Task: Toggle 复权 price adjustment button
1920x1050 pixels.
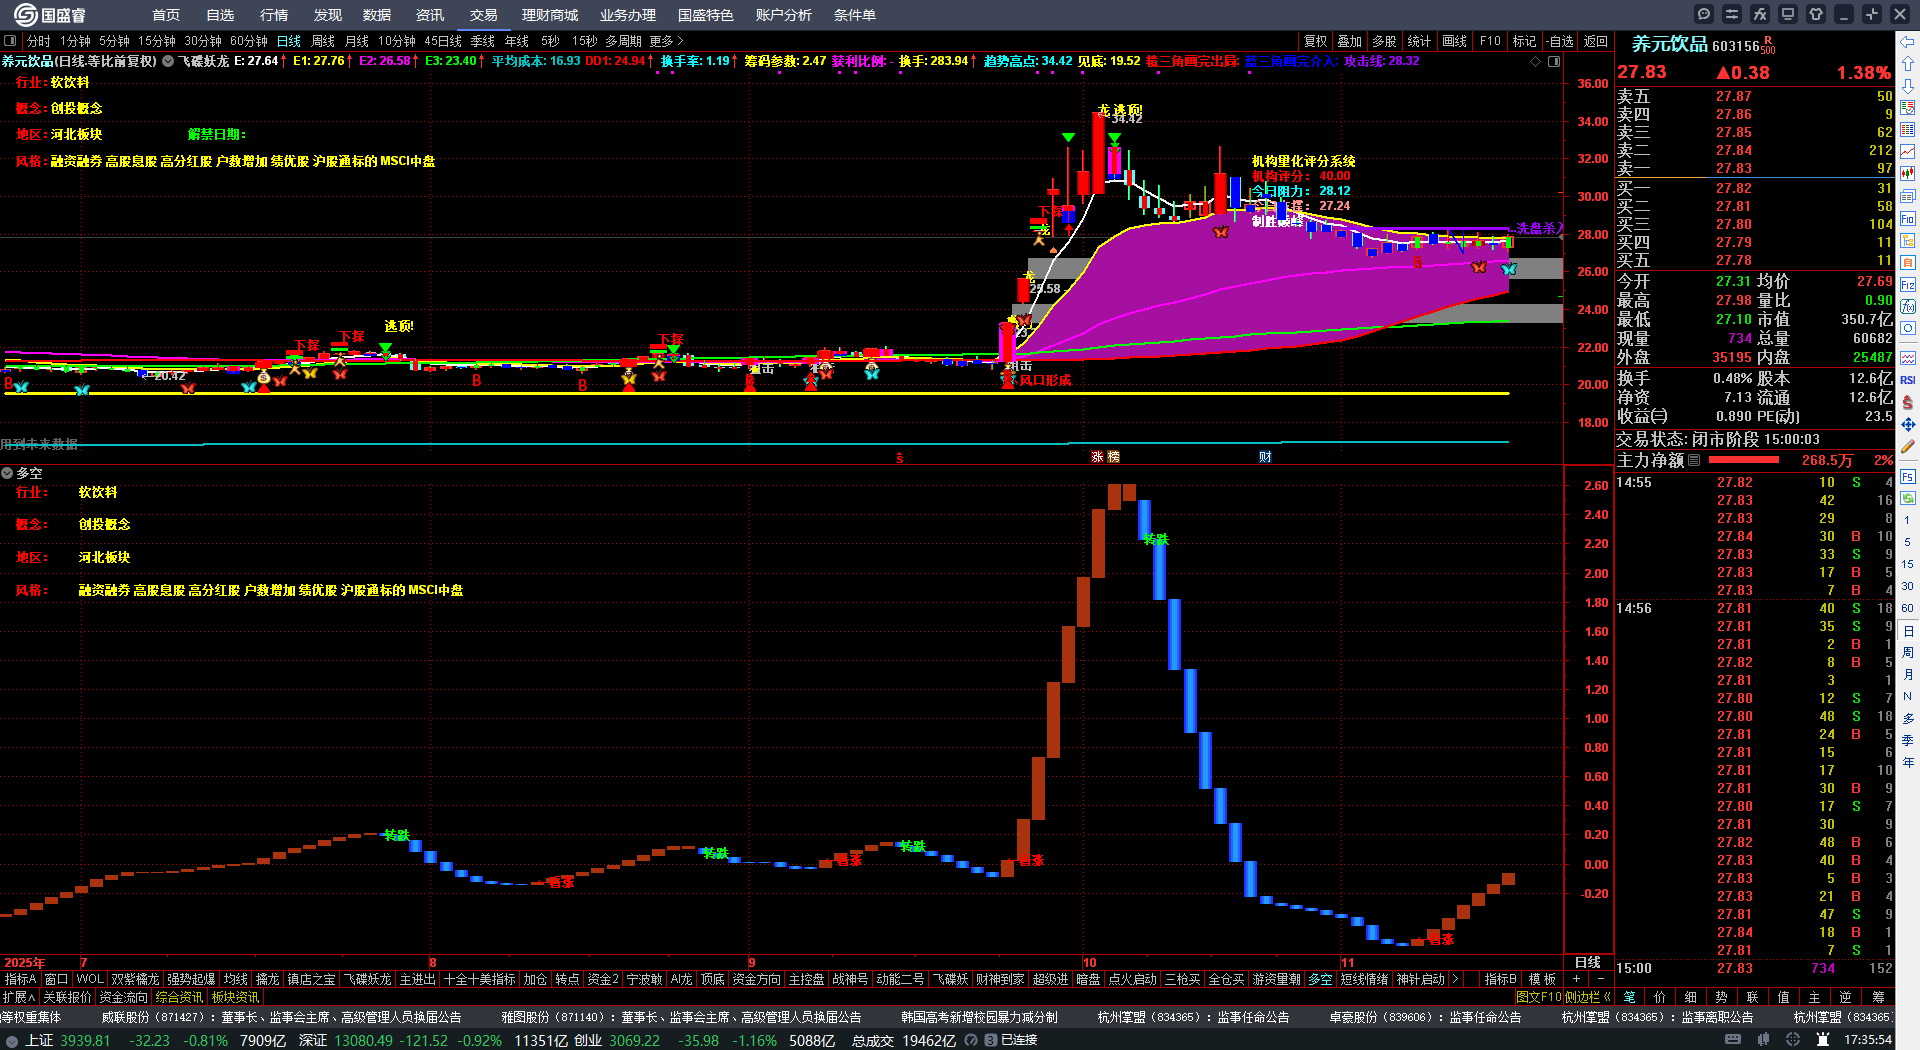Action: pyautogui.click(x=1316, y=41)
